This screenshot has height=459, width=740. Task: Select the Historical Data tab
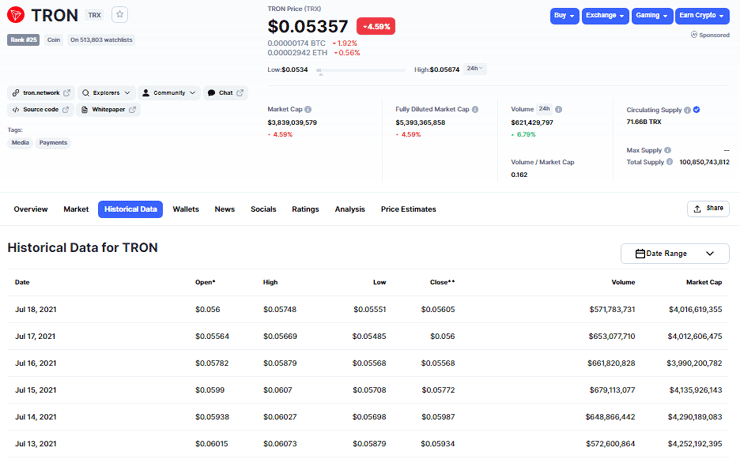point(130,209)
